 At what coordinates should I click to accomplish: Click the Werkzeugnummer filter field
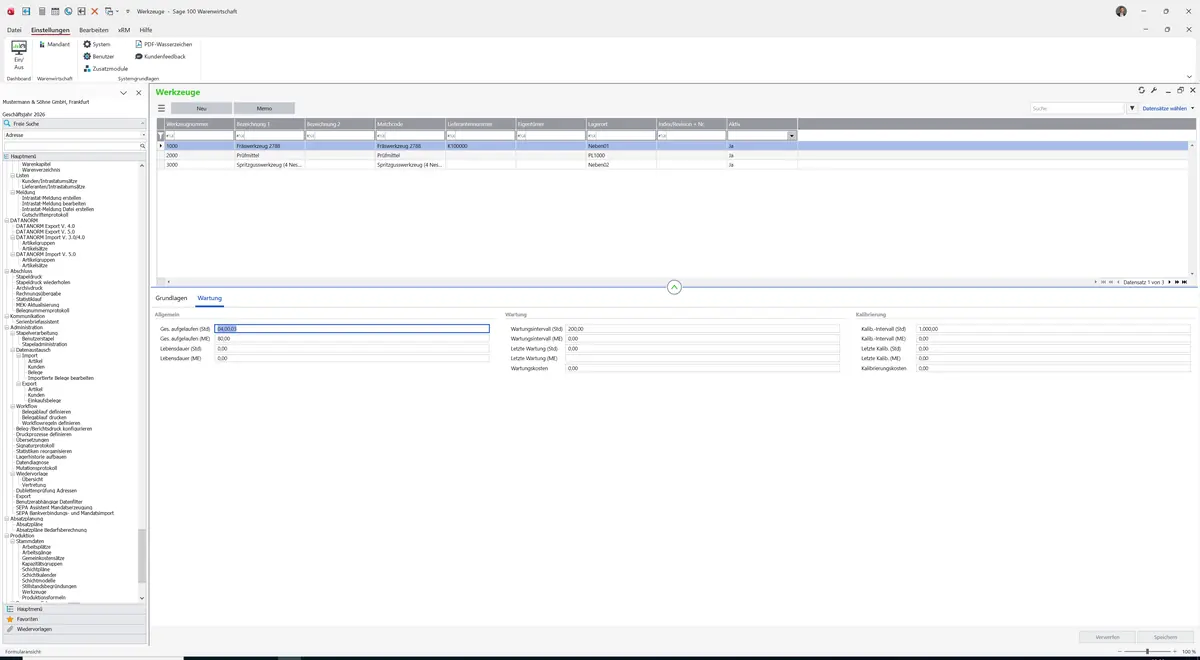tap(199, 135)
